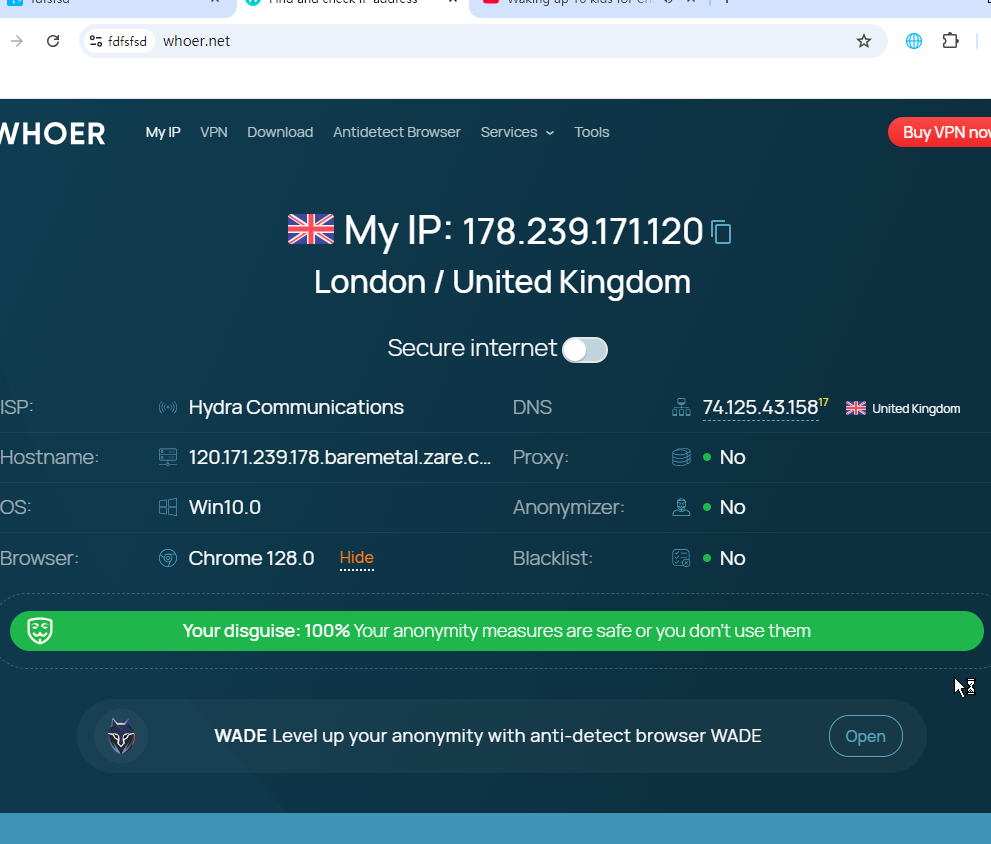
Task: Click the Win10.0 OS value
Action: point(224,507)
